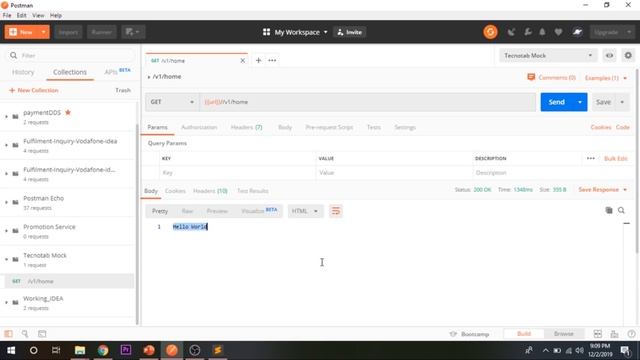Image resolution: width=640 pixels, height=360 pixels.
Task: Open manage environments gear icon
Action: click(x=628, y=56)
